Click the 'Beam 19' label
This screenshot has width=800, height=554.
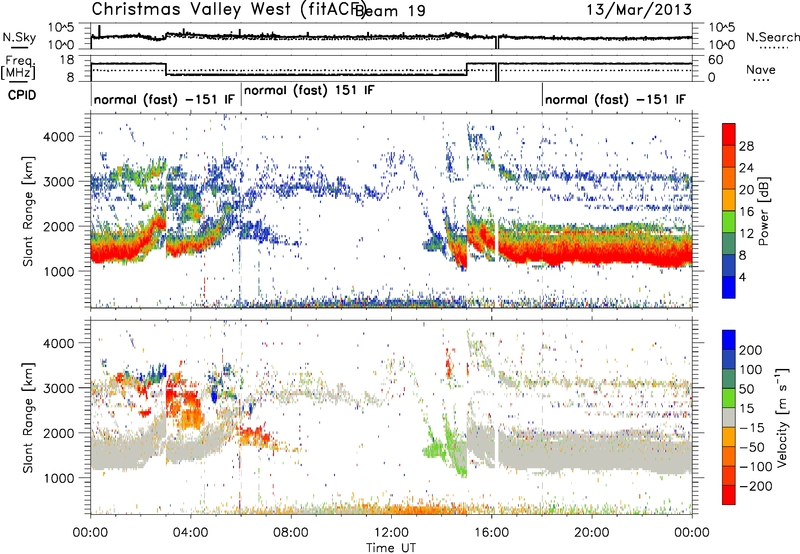pyautogui.click(x=392, y=11)
